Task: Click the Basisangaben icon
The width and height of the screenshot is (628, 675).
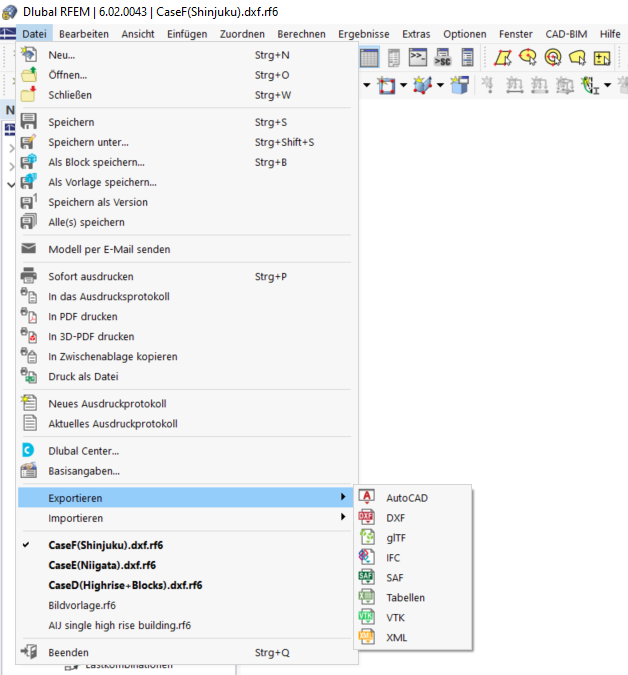Action: point(29,471)
